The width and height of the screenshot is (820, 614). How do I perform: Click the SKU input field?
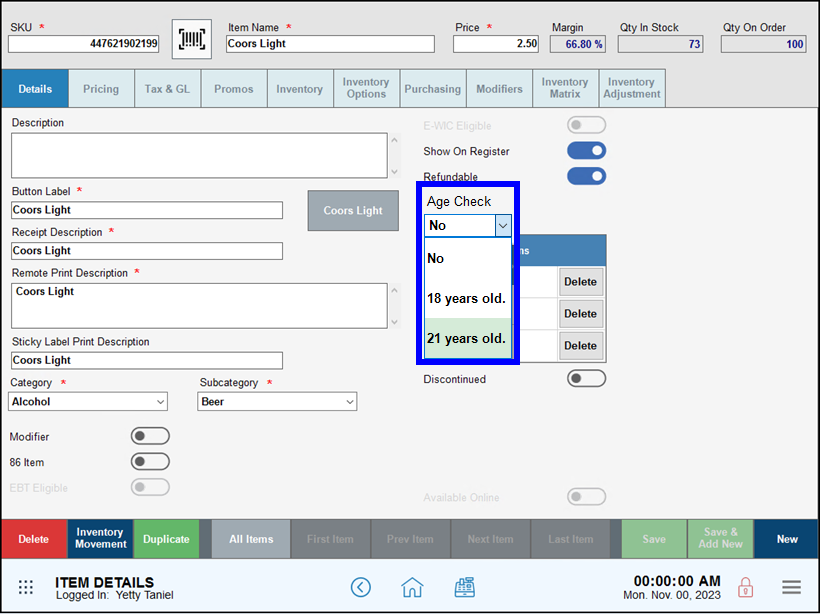click(84, 44)
